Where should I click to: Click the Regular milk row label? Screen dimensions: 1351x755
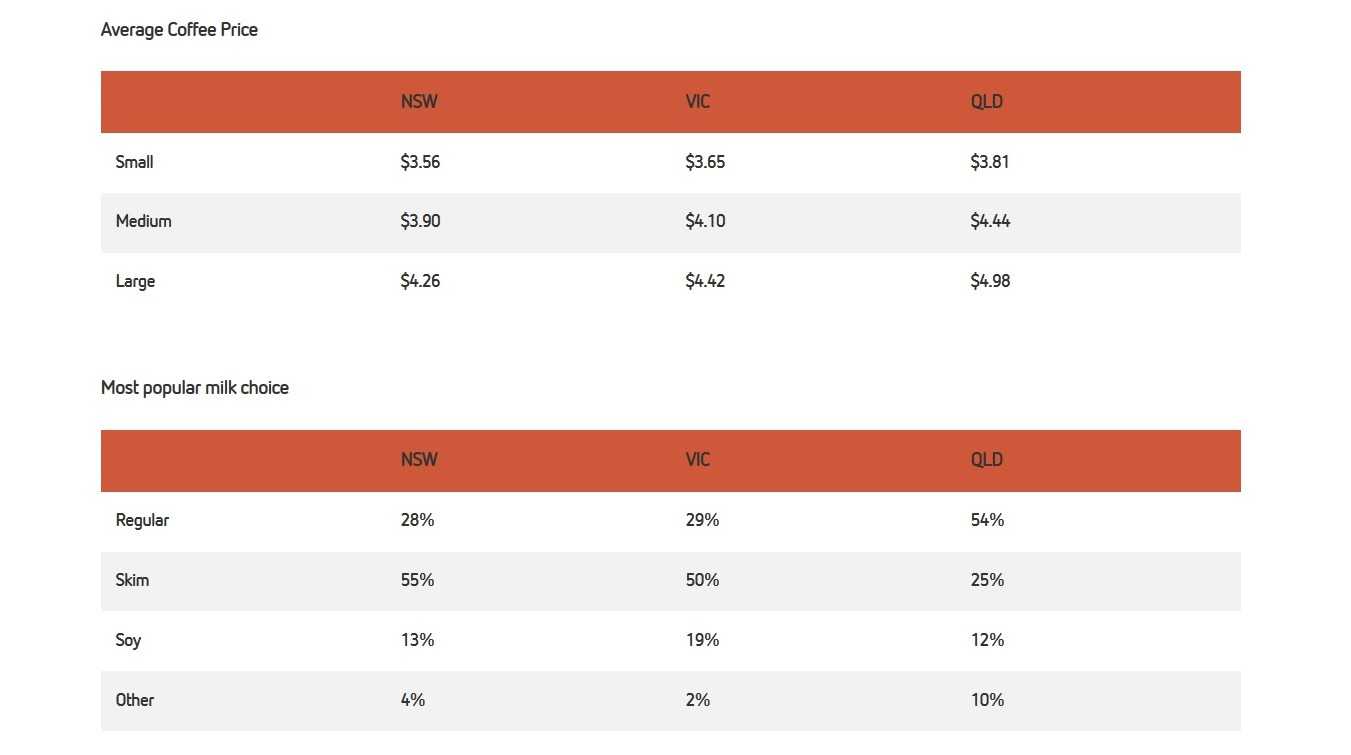tap(143, 521)
